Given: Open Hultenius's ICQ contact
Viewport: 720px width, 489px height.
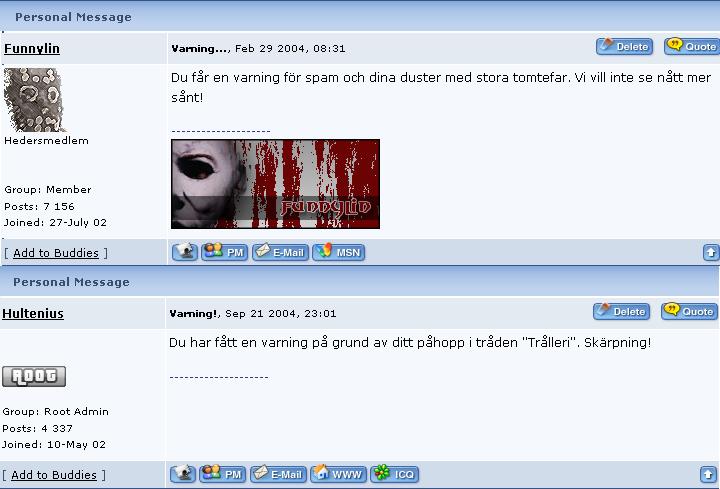Looking at the screenshot, I should 395,474.
